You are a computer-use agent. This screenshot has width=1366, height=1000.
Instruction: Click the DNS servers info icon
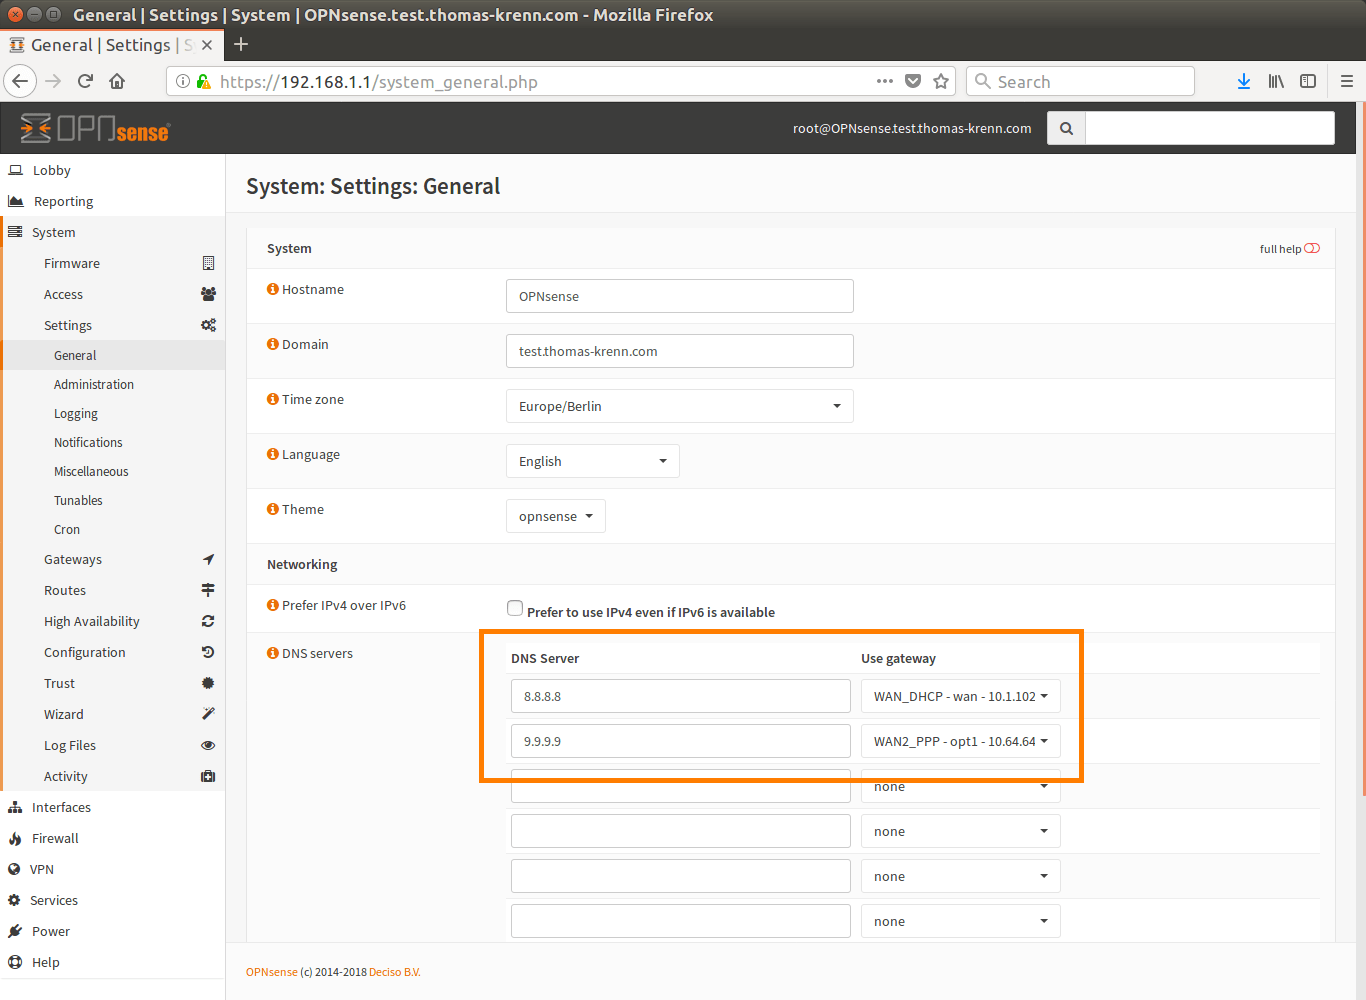point(272,653)
